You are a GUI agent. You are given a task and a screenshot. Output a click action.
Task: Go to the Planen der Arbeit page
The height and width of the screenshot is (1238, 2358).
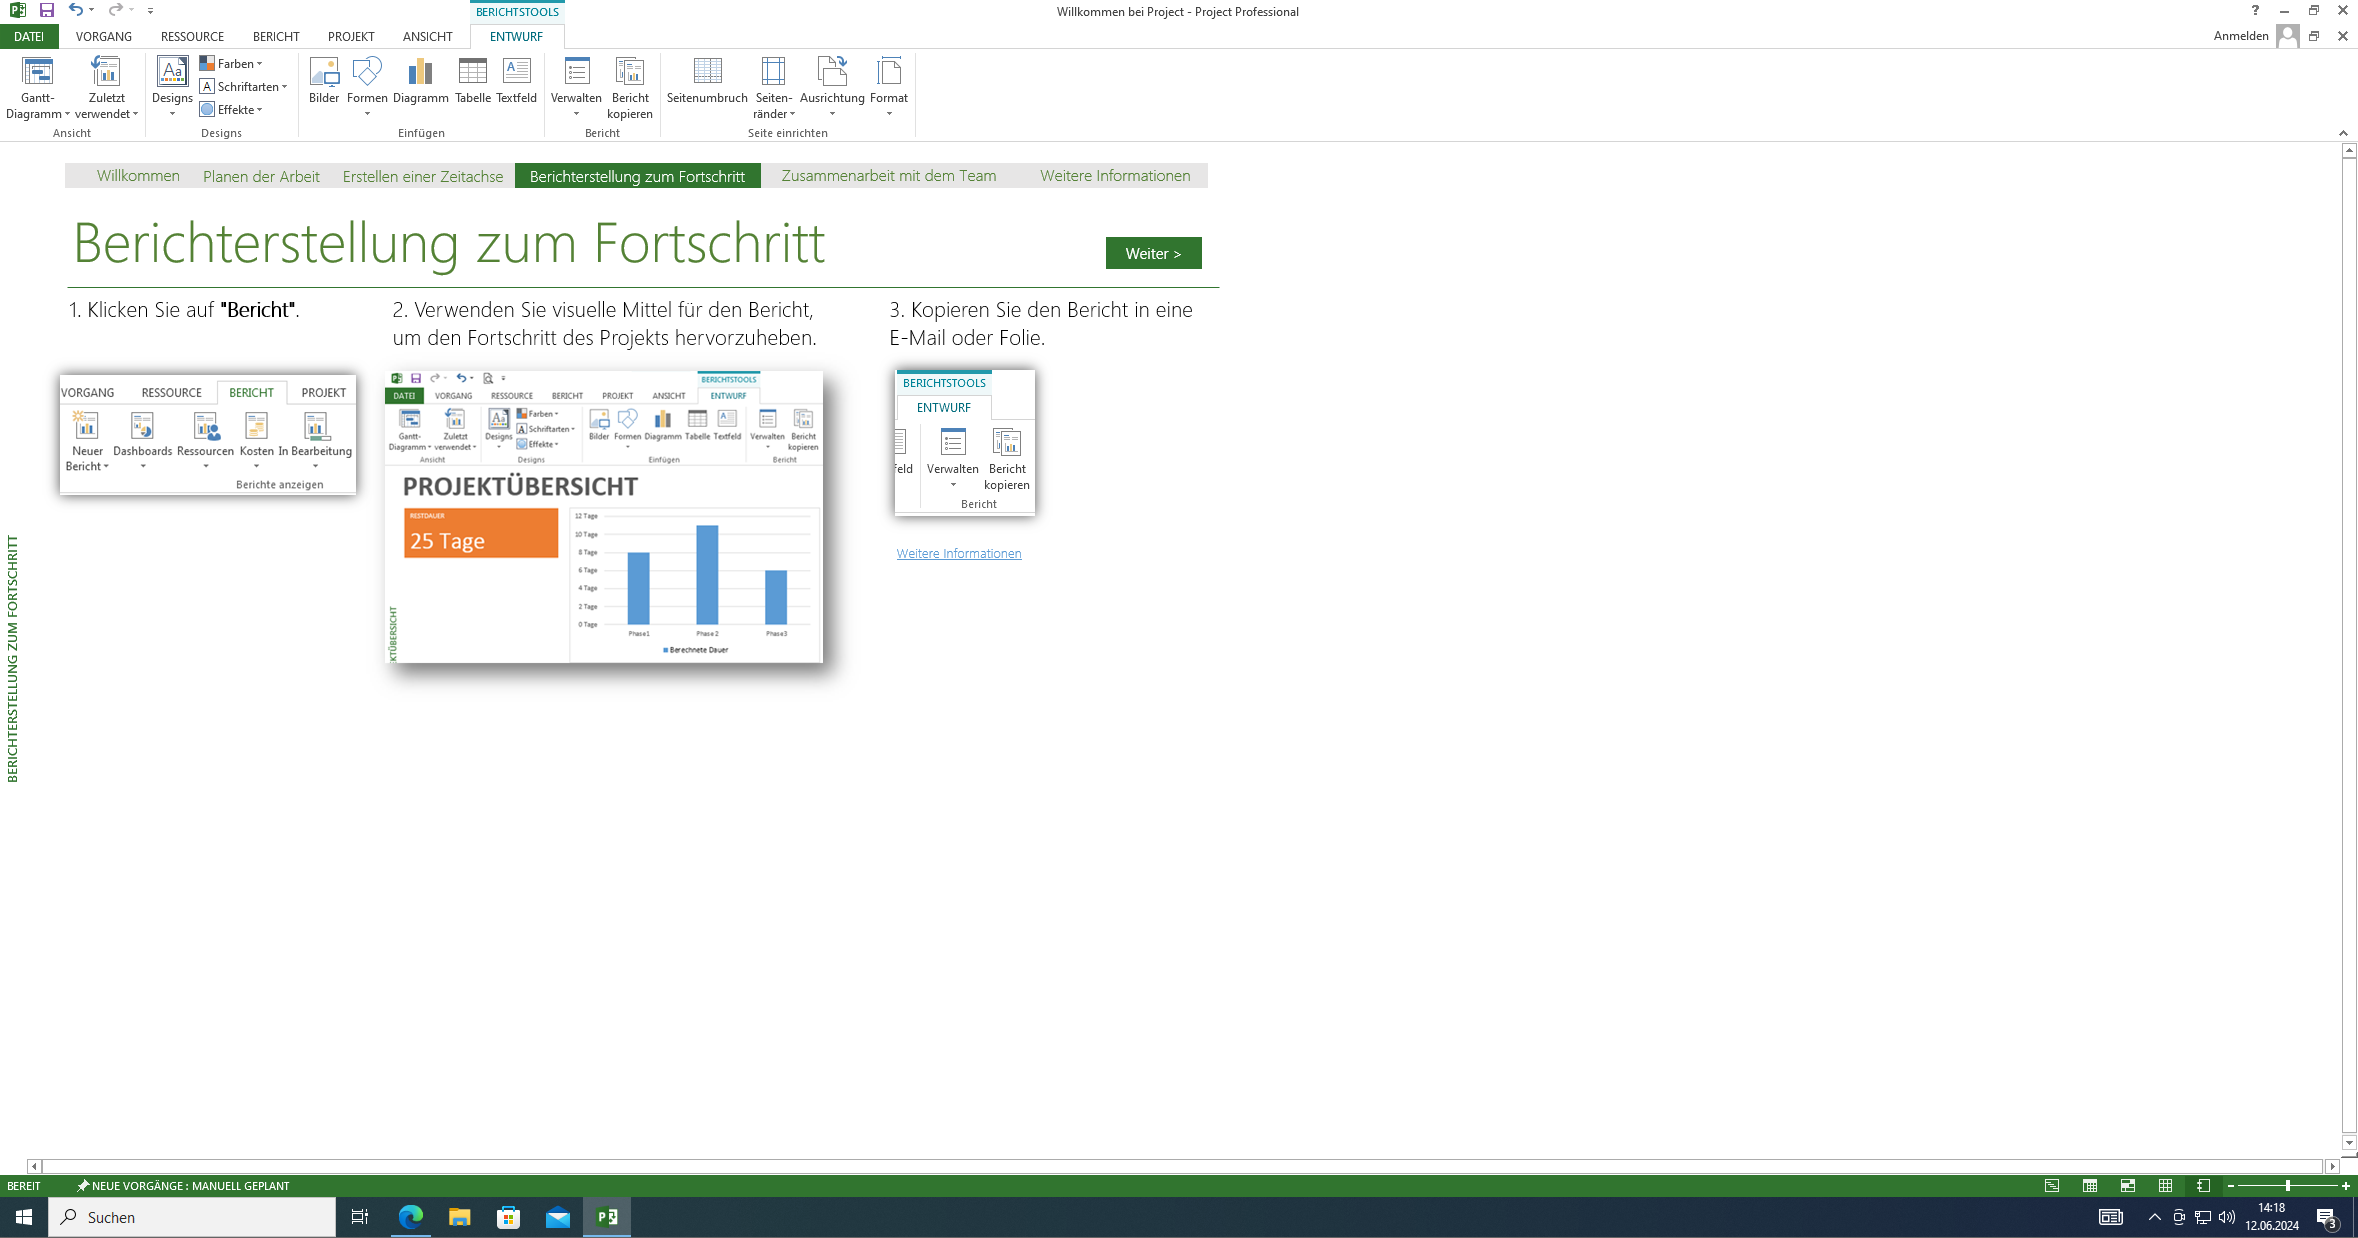click(261, 176)
